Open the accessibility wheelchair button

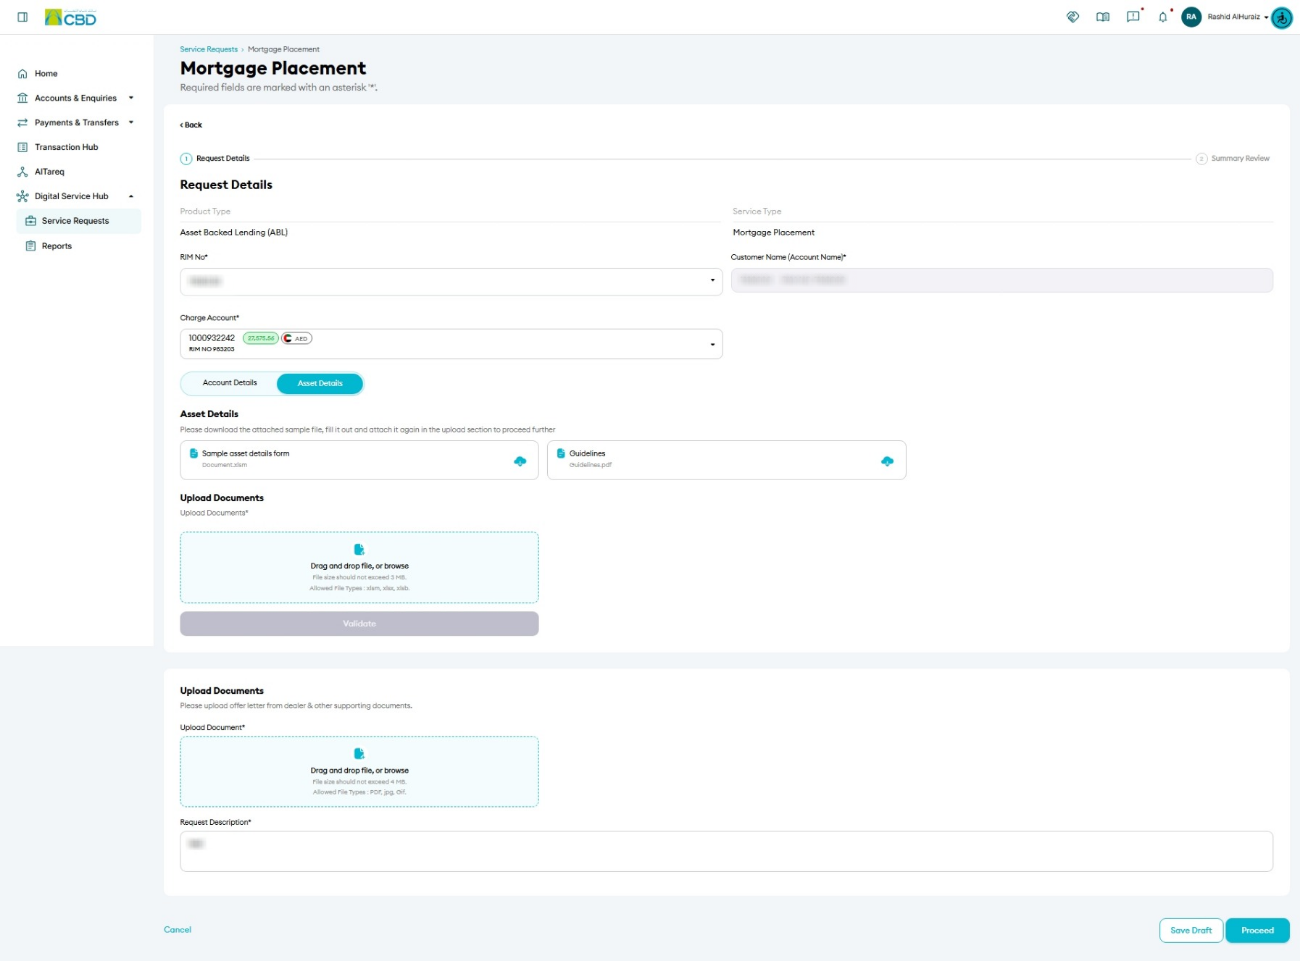(1282, 18)
